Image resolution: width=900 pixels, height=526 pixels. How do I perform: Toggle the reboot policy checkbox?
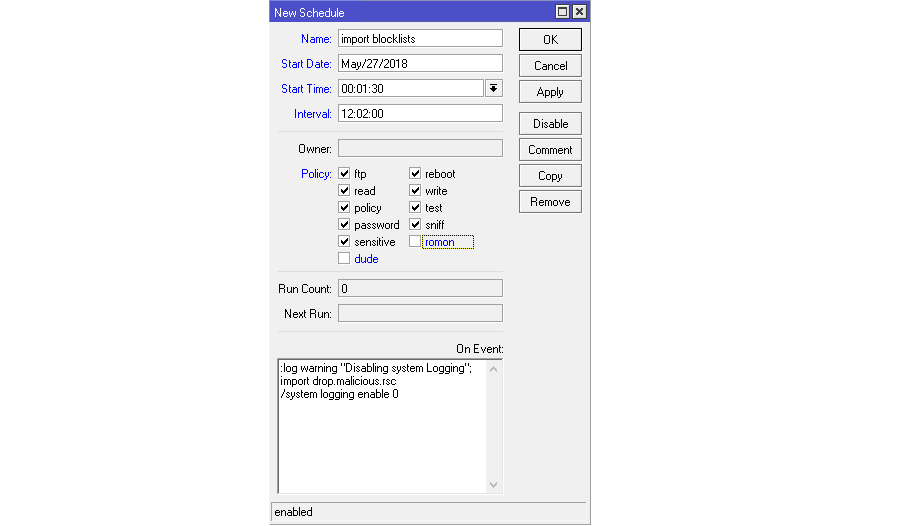tap(415, 173)
